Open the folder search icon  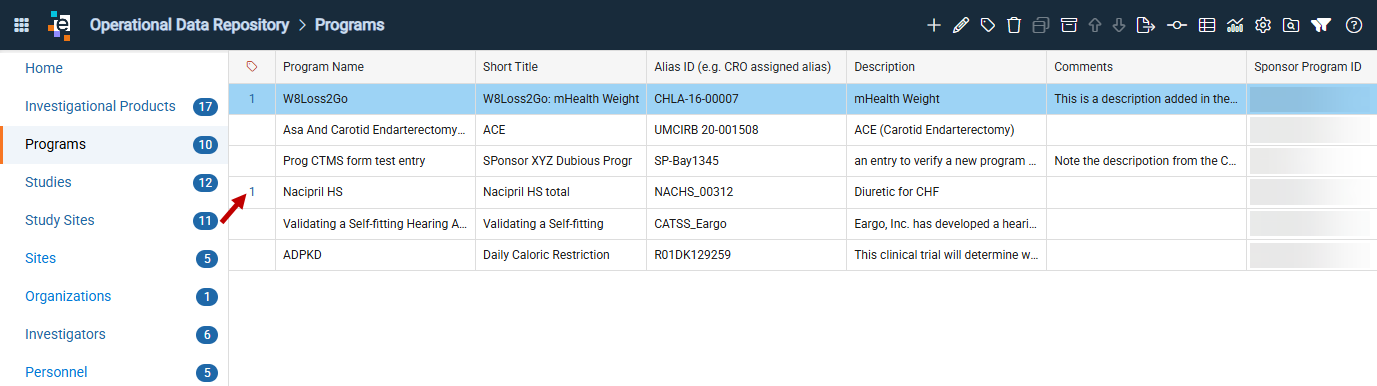click(x=1291, y=25)
